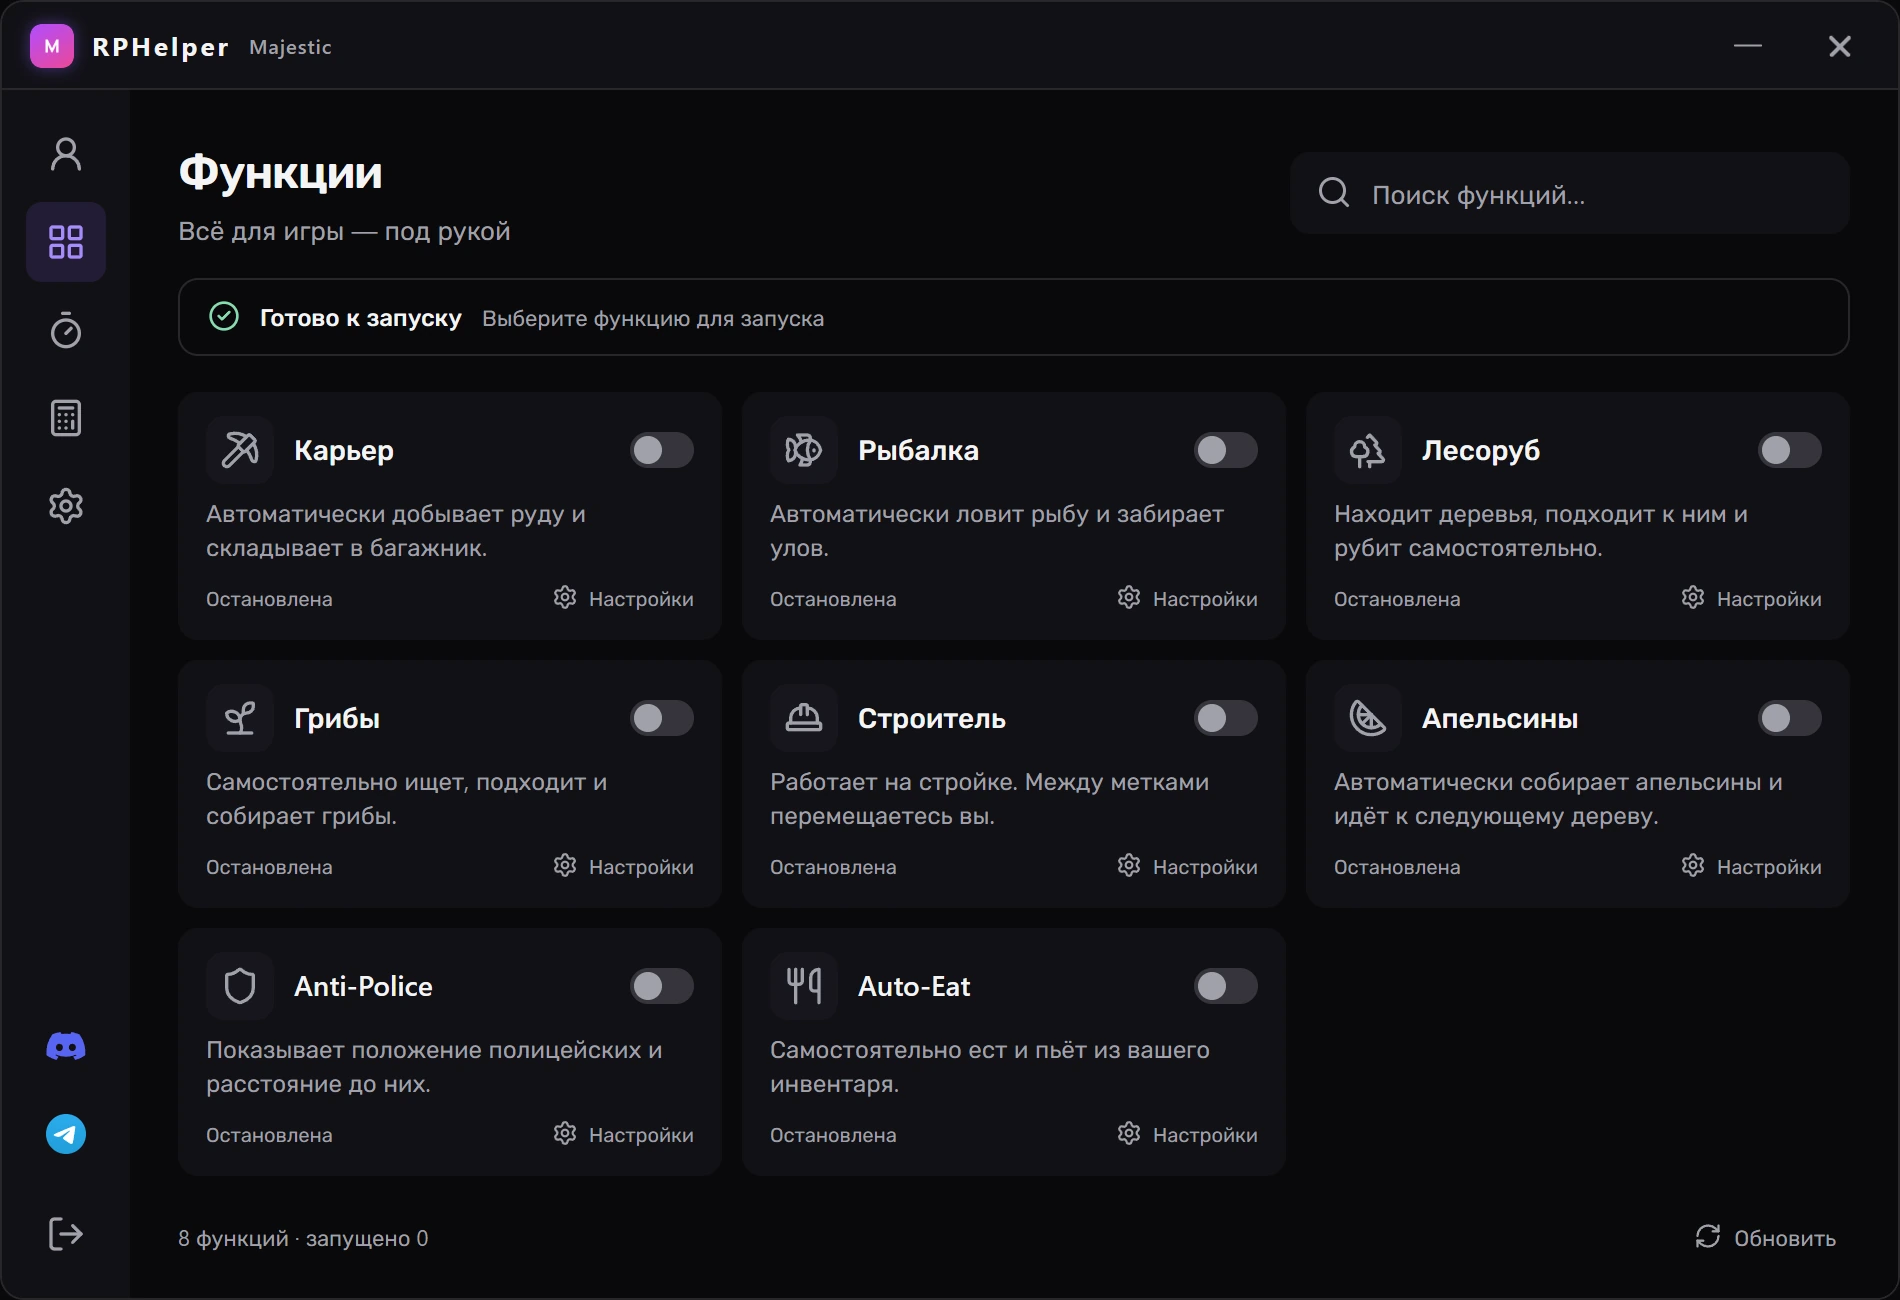
Task: Open Настройки for the Апельсины card
Action: (1751, 866)
